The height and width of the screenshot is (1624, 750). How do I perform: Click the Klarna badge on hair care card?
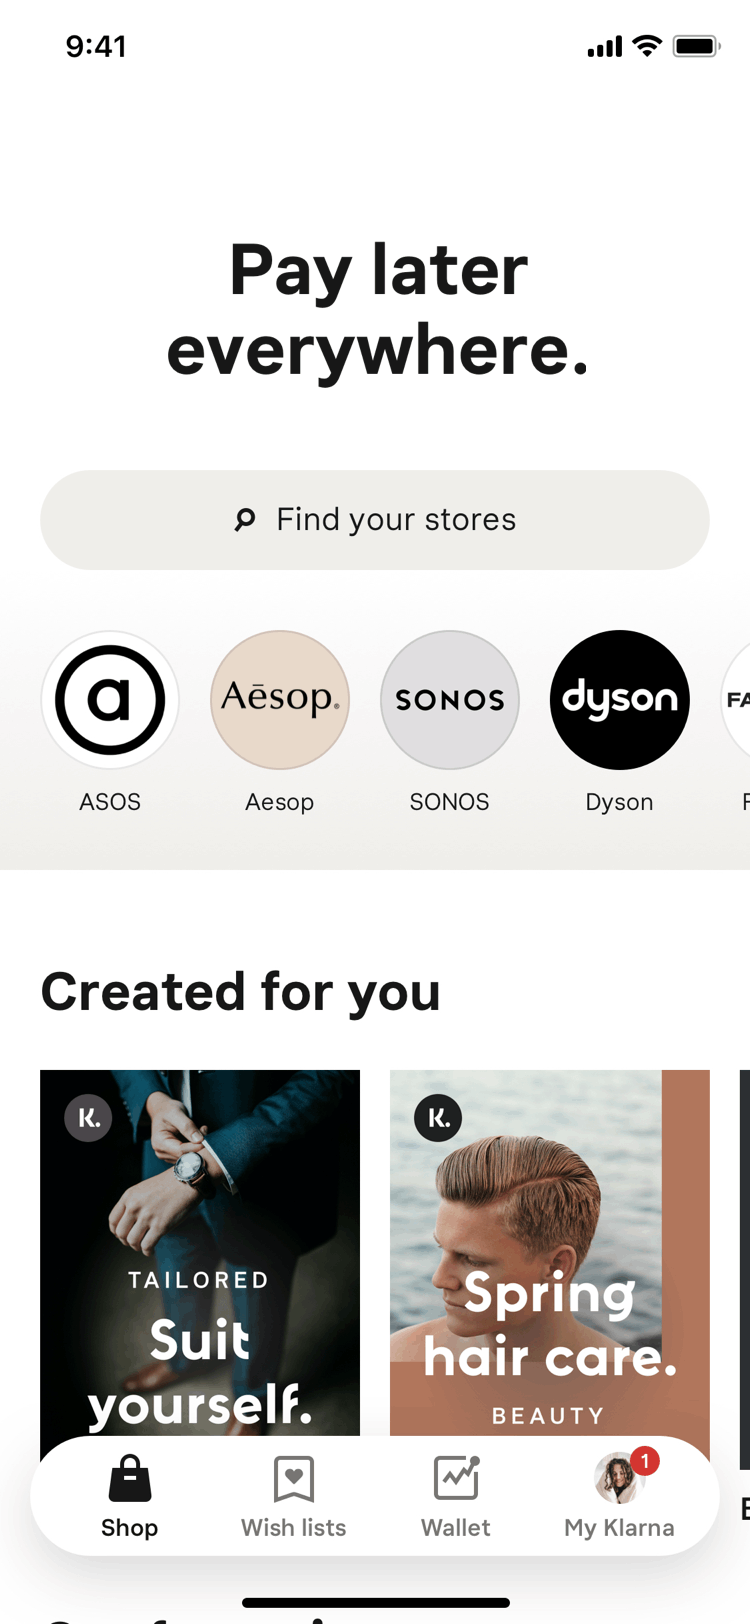coord(438,1118)
